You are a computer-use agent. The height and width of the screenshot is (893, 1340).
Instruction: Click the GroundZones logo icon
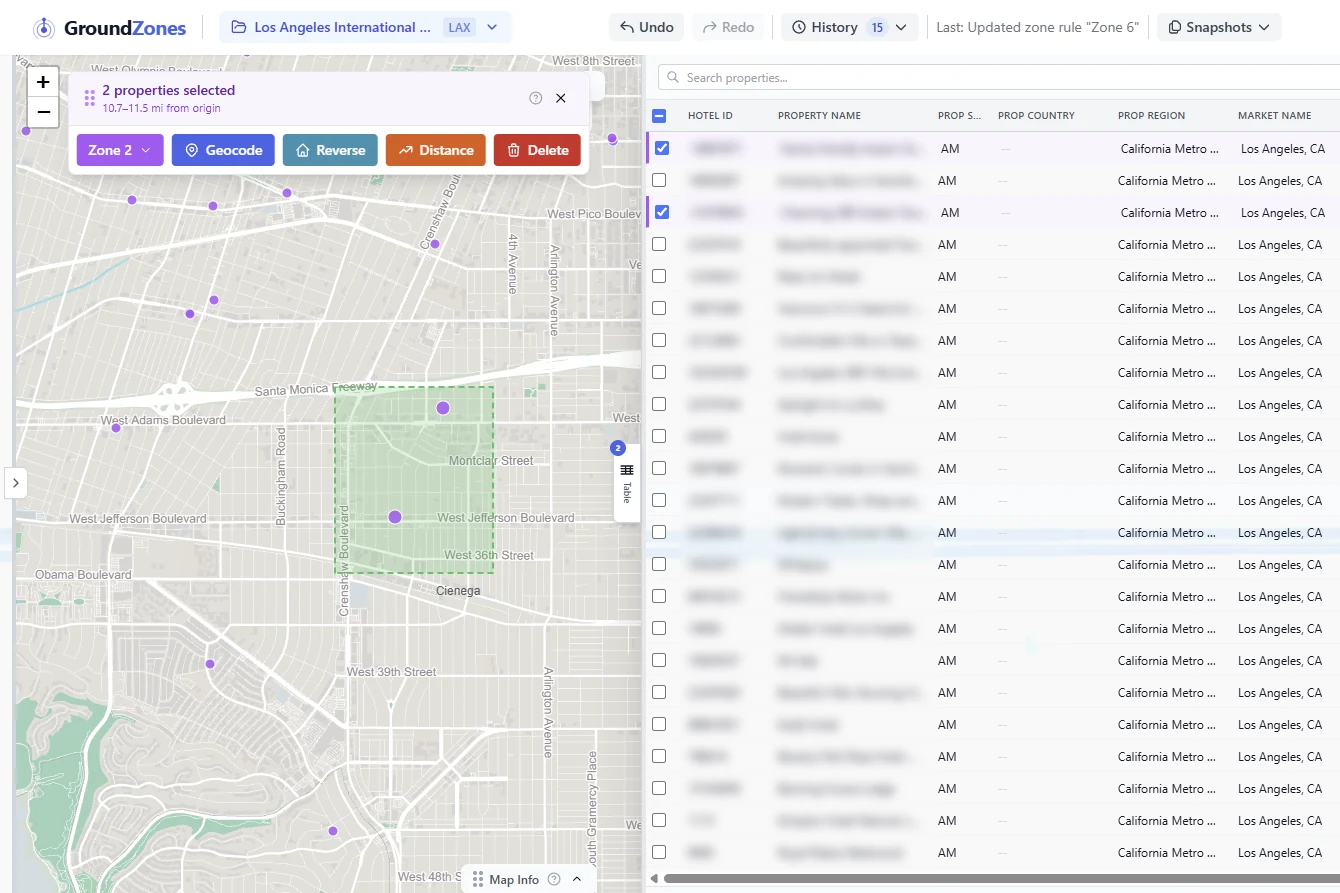[x=44, y=28]
